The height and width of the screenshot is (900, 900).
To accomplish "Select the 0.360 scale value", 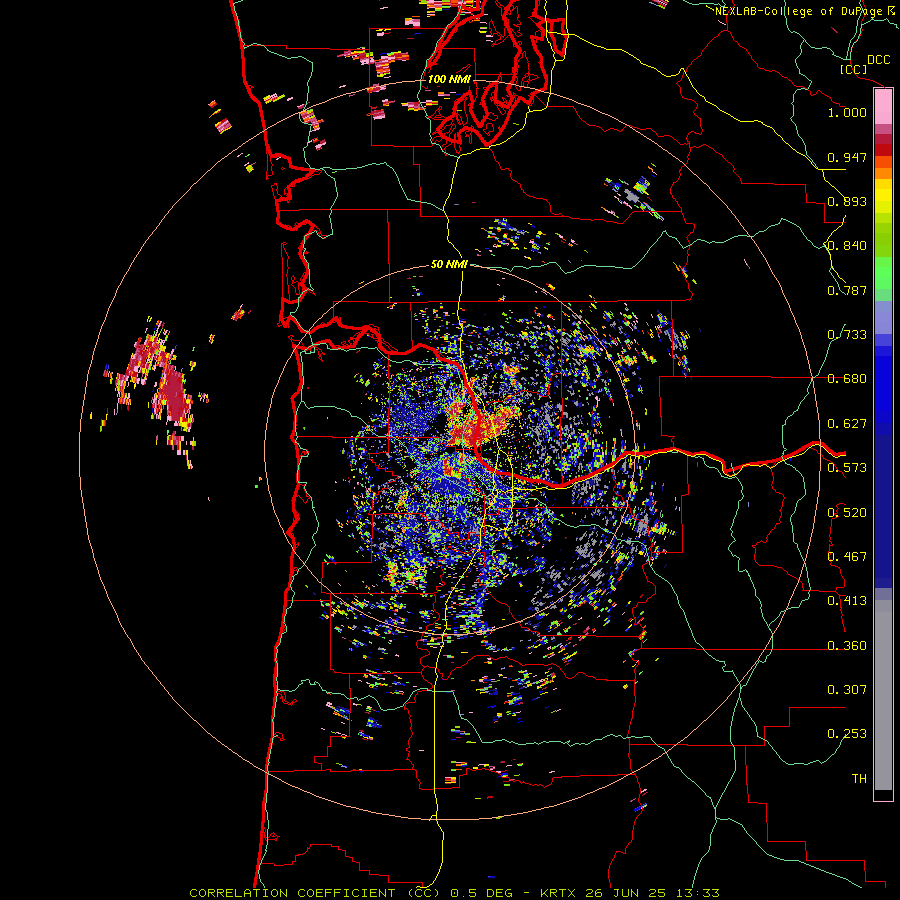I will tap(847, 646).
